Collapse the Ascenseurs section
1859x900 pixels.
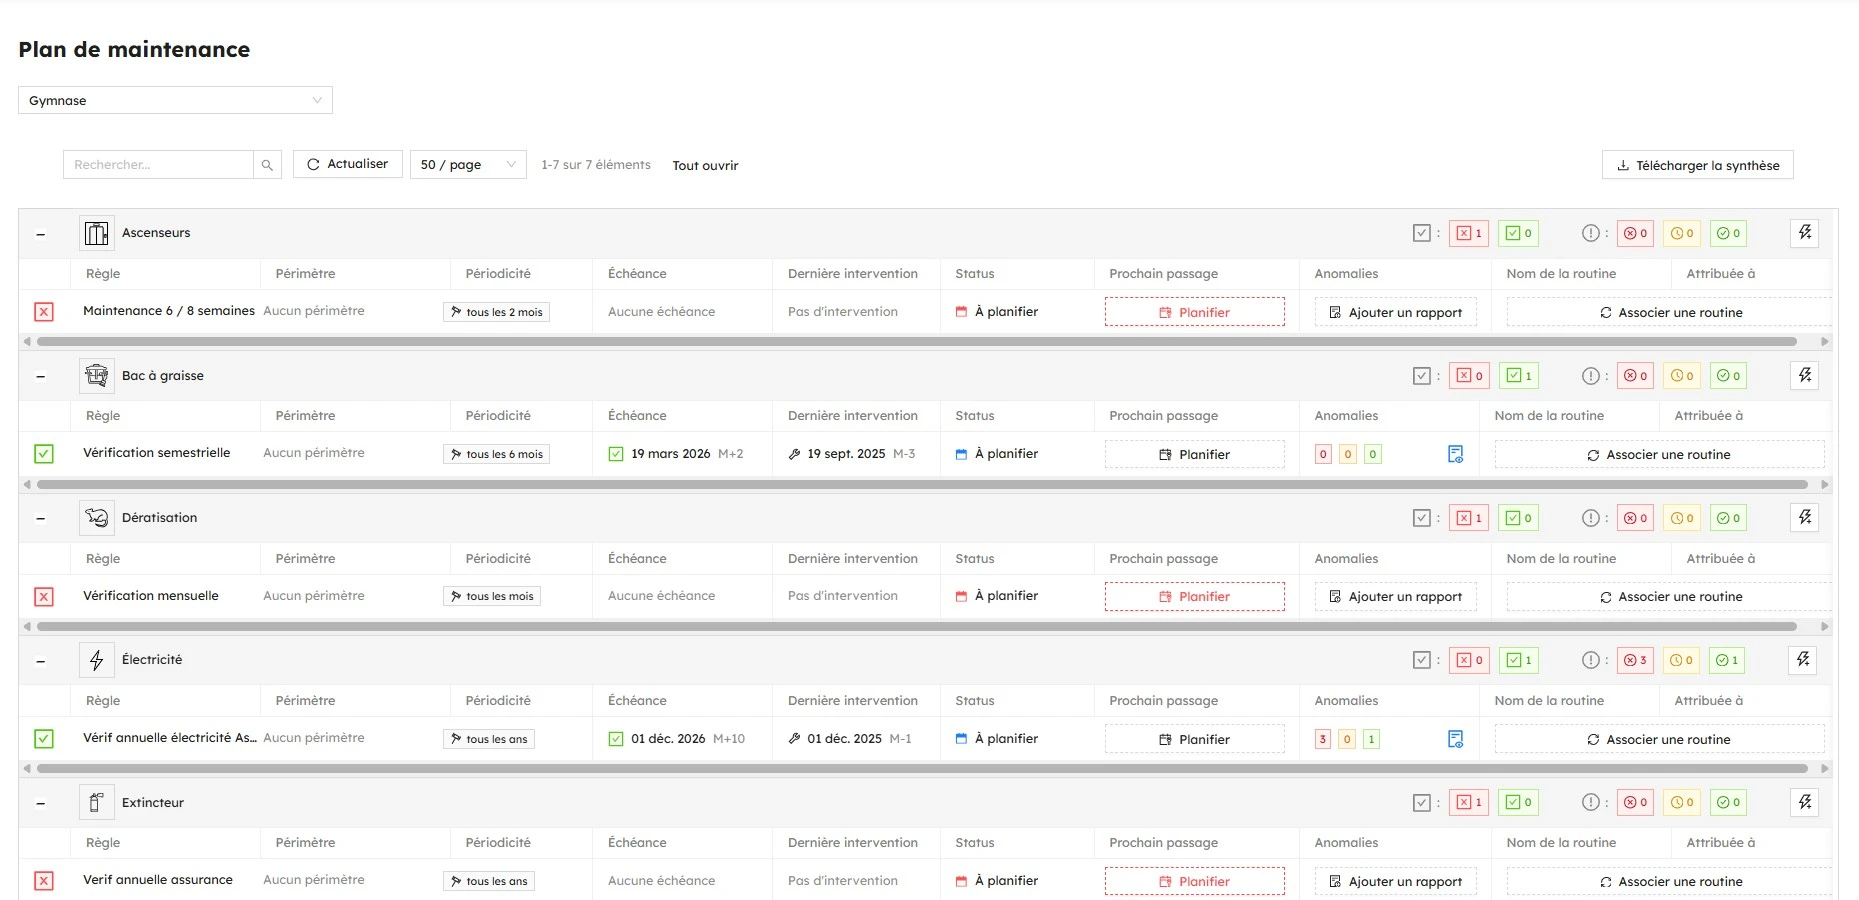tap(41, 234)
